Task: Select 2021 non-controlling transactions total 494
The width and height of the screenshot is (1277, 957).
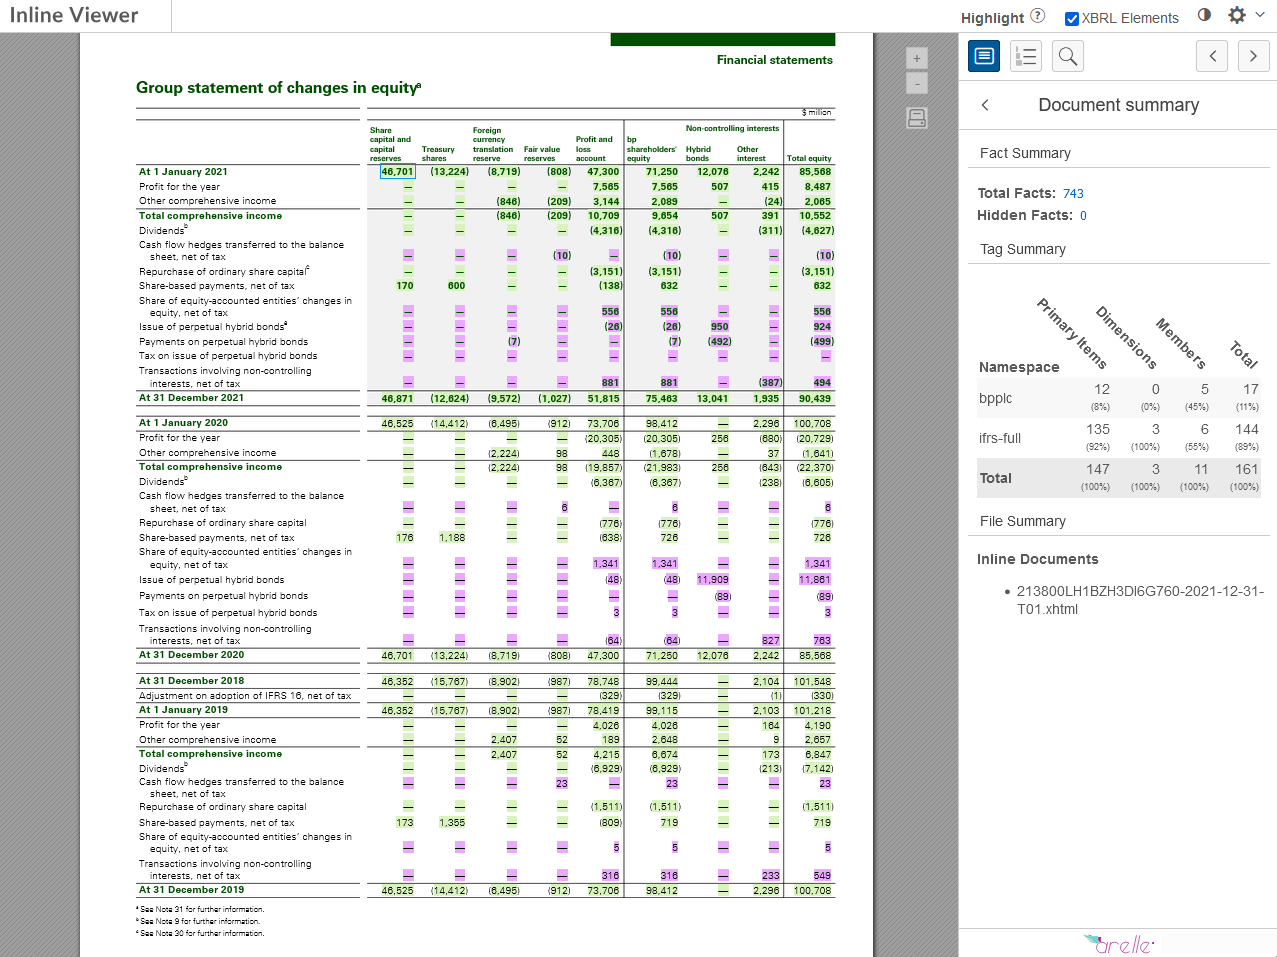Action: (x=822, y=383)
